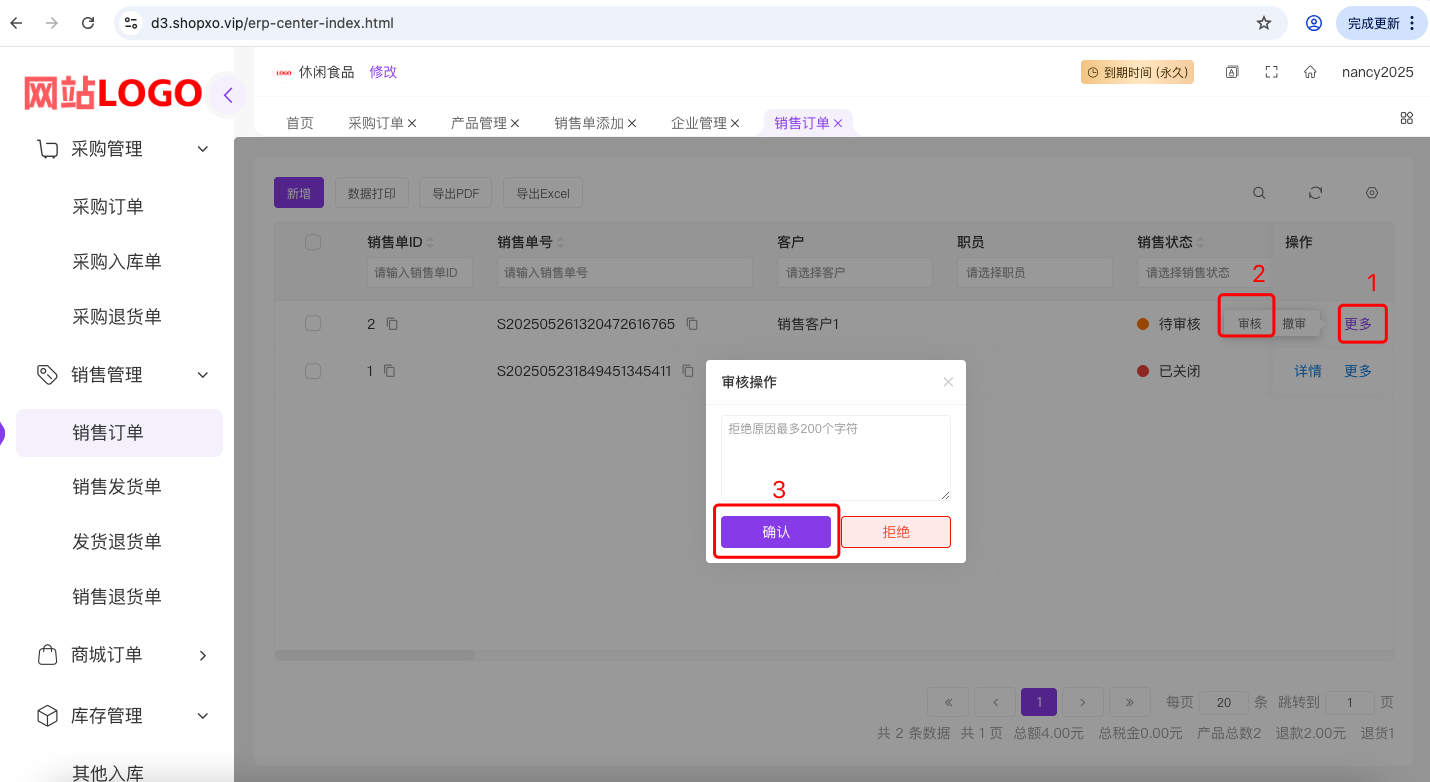Toggle fullscreen mode icon in header

coord(1272,72)
